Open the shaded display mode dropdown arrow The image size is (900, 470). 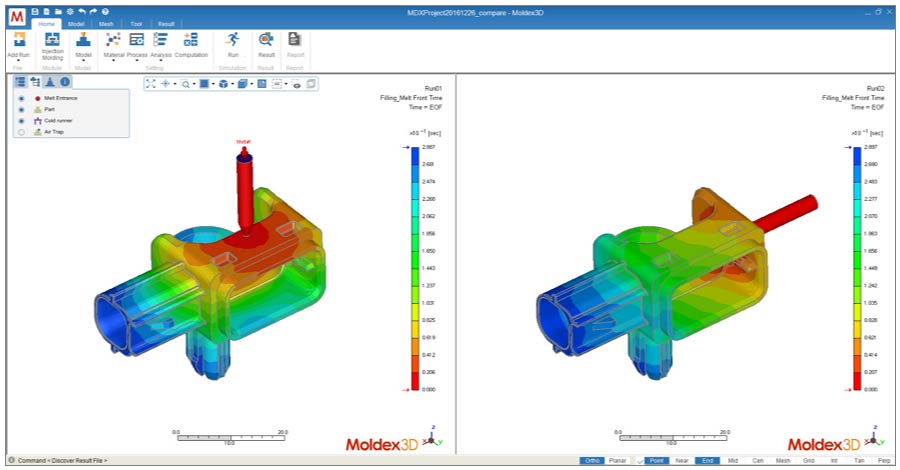(x=251, y=84)
